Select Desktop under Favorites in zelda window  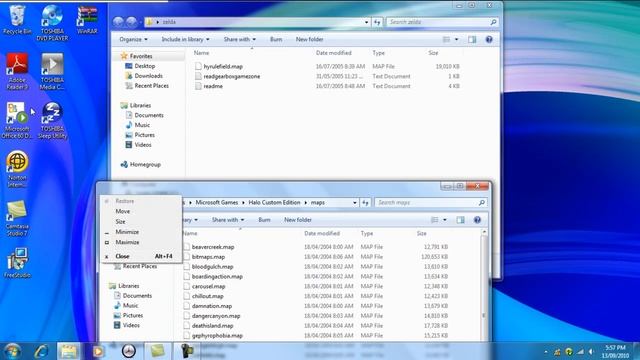pos(144,66)
